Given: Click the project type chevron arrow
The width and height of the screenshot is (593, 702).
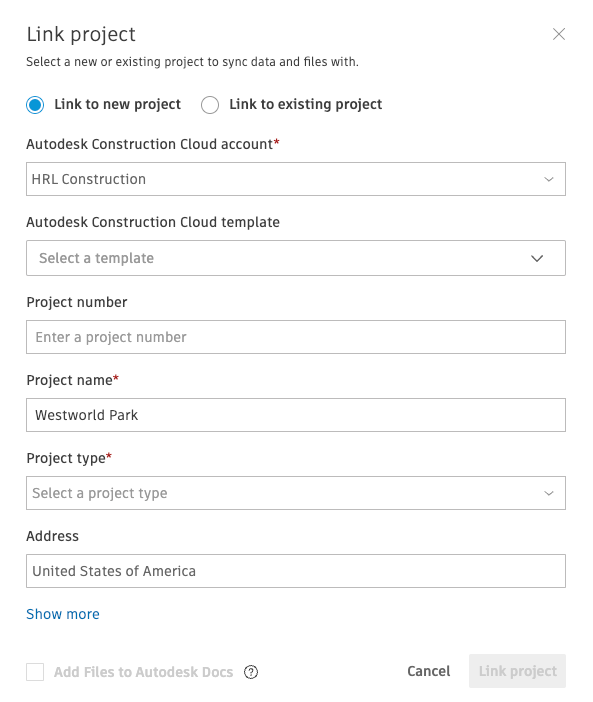Looking at the screenshot, I should (x=549, y=493).
